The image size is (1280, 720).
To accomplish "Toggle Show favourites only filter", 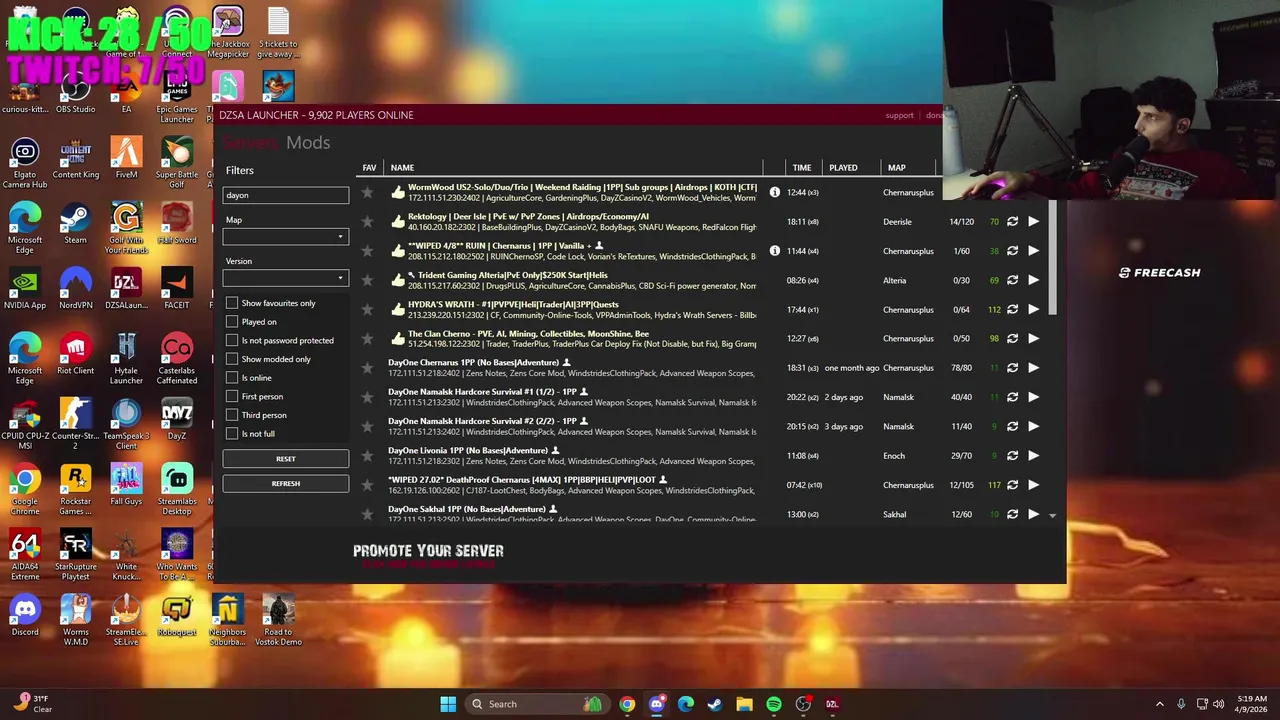I will click(x=232, y=303).
